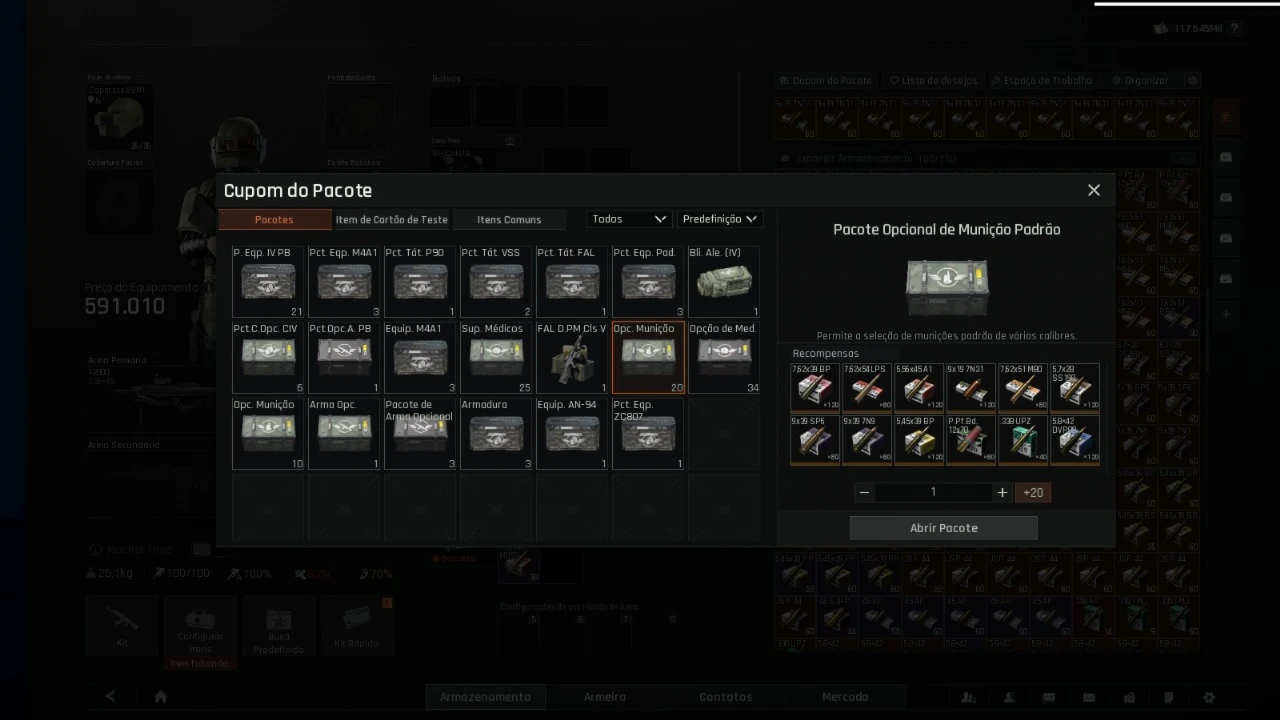Click the .338 UPZ ammo reward

coord(1023,439)
